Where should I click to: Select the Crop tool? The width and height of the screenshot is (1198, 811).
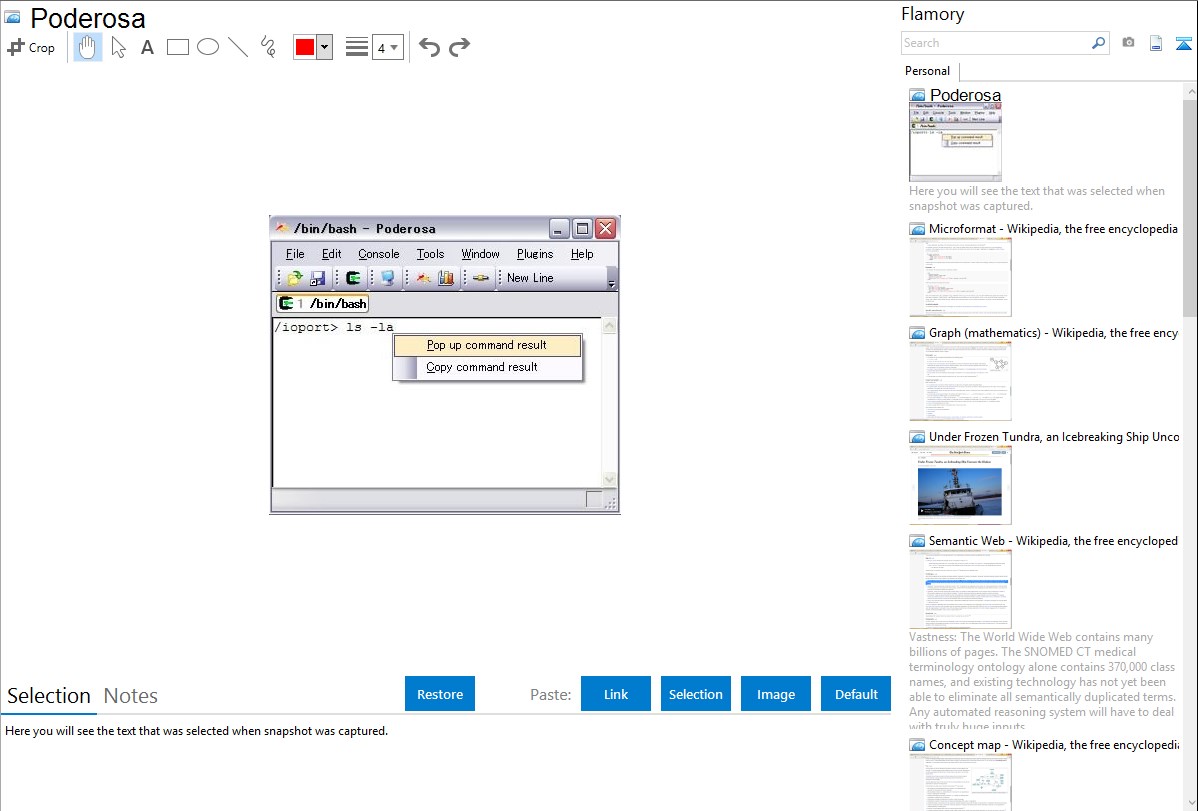point(31,47)
